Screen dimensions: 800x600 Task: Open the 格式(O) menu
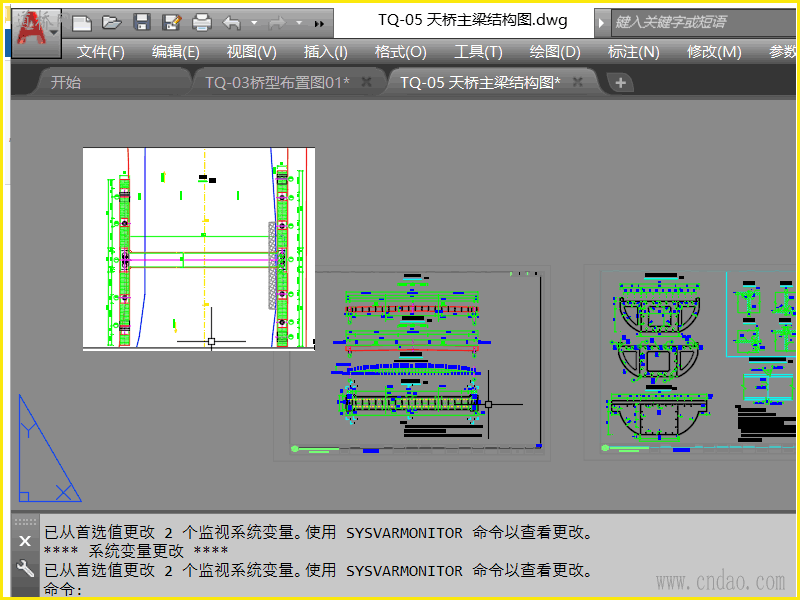401,52
